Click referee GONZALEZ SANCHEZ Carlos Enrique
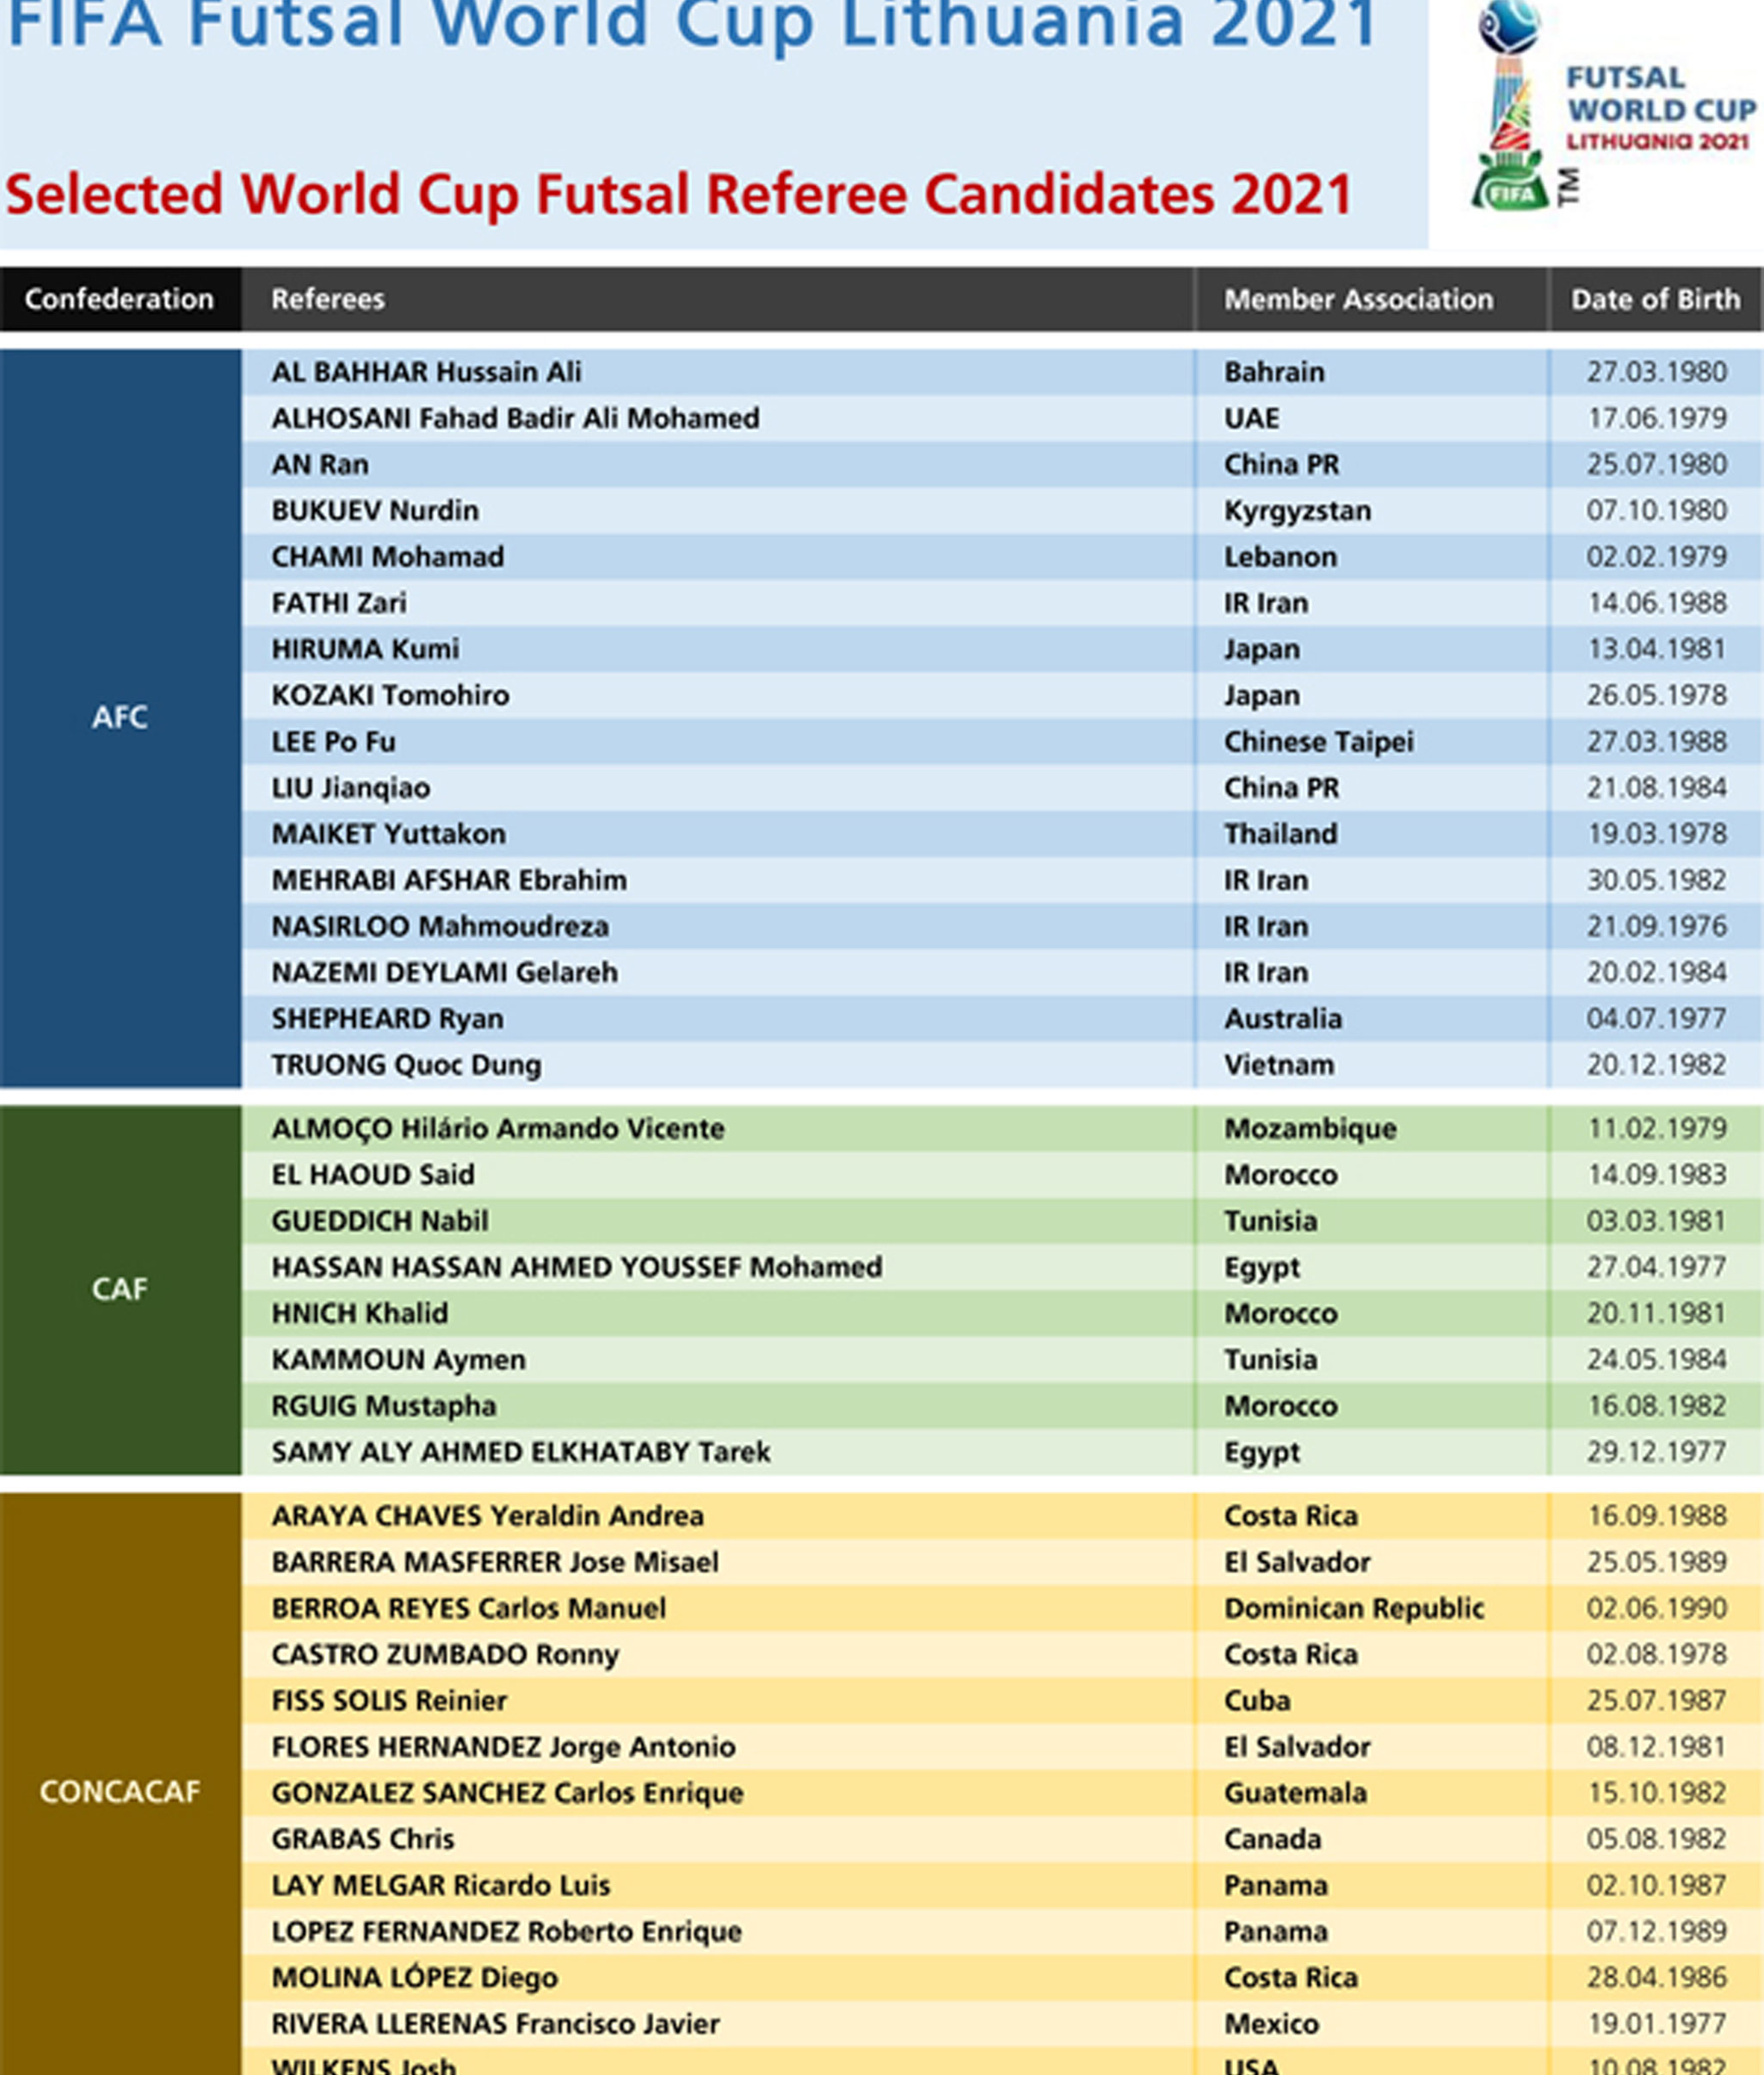Screen dimensions: 1764x2075 coord(507,1792)
